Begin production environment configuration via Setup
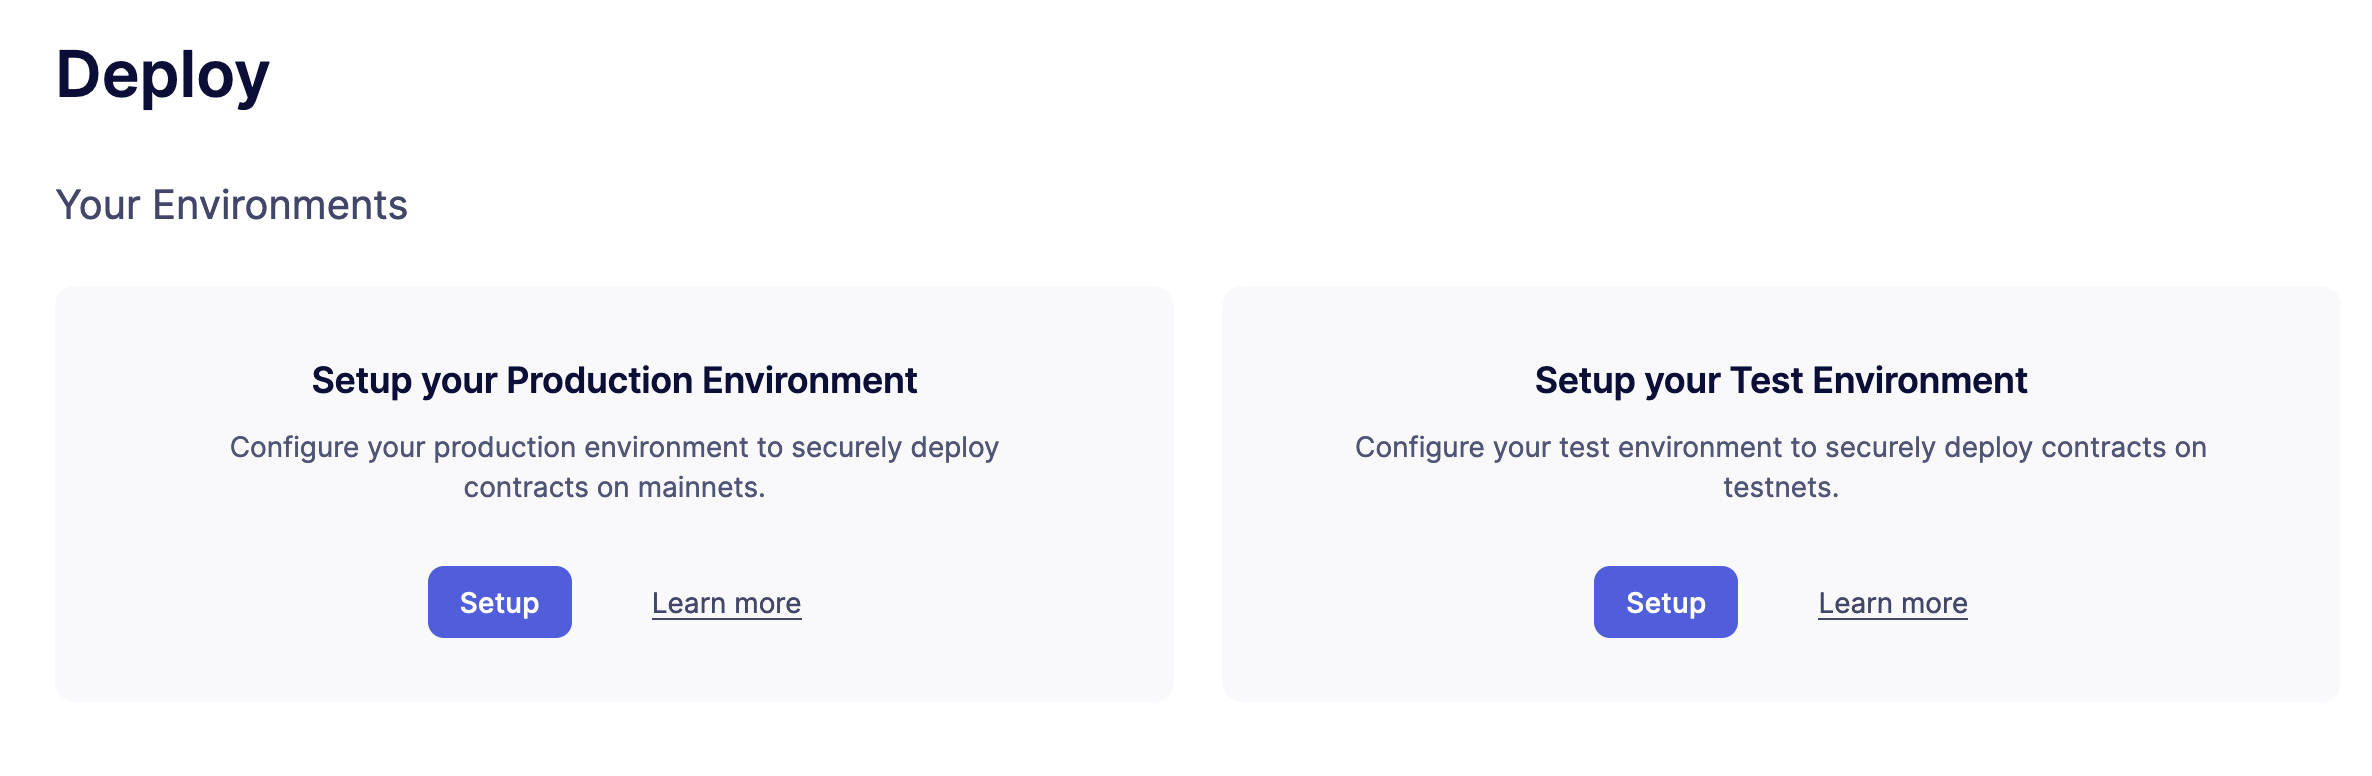Screen dimensions: 2372x776 [x=499, y=601]
